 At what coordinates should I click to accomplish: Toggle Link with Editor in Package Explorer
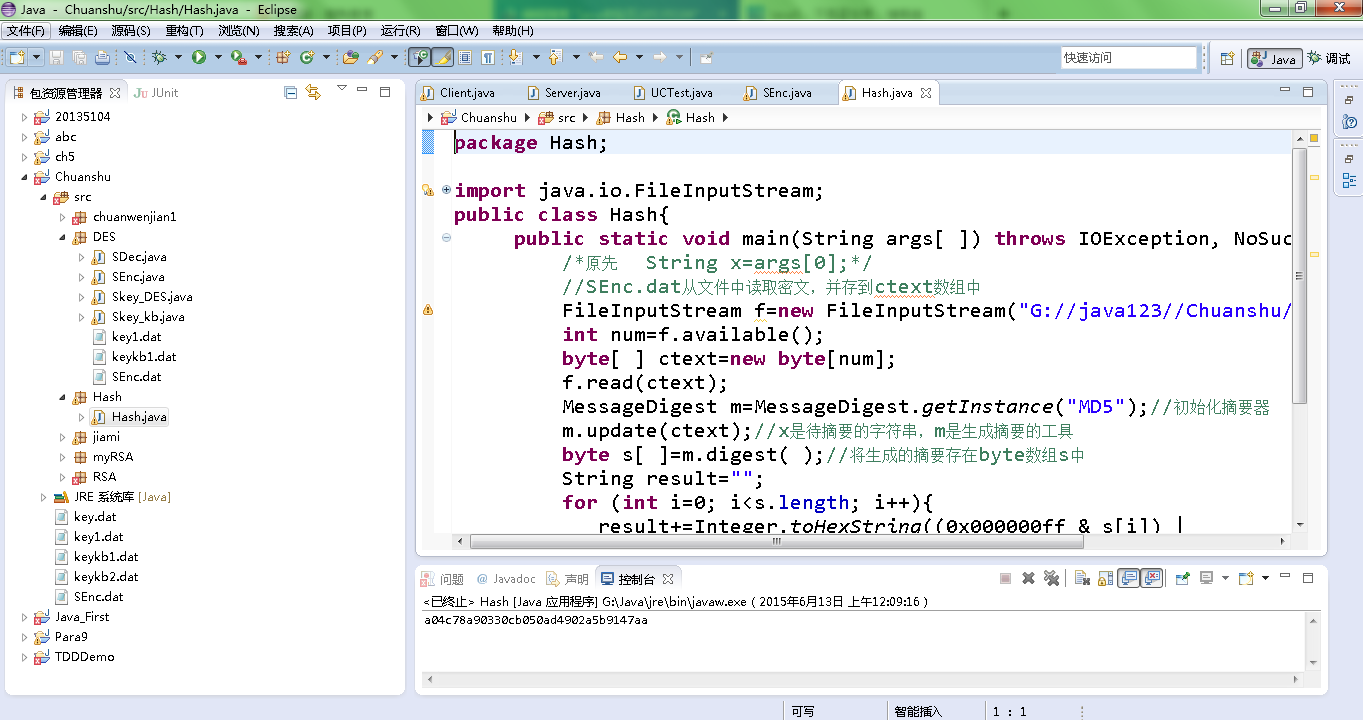(313, 92)
